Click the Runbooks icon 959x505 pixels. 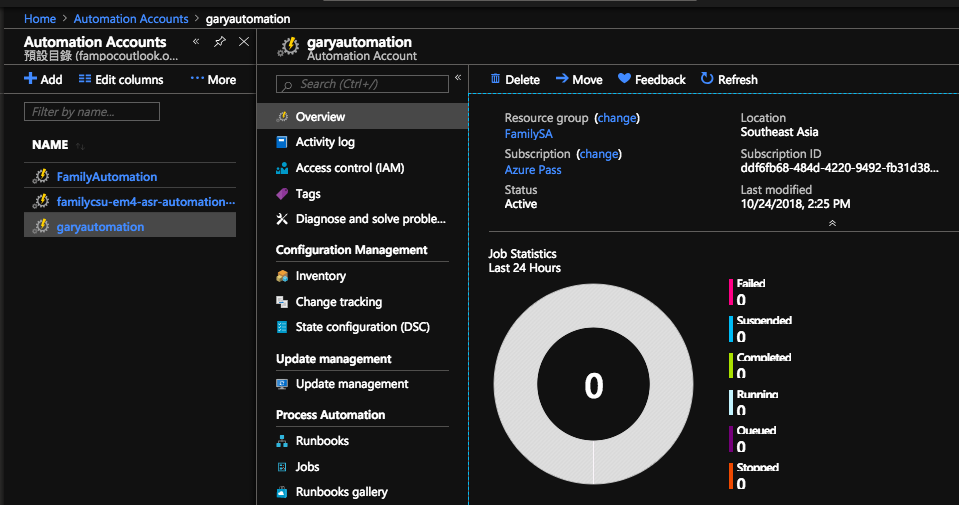(282, 441)
